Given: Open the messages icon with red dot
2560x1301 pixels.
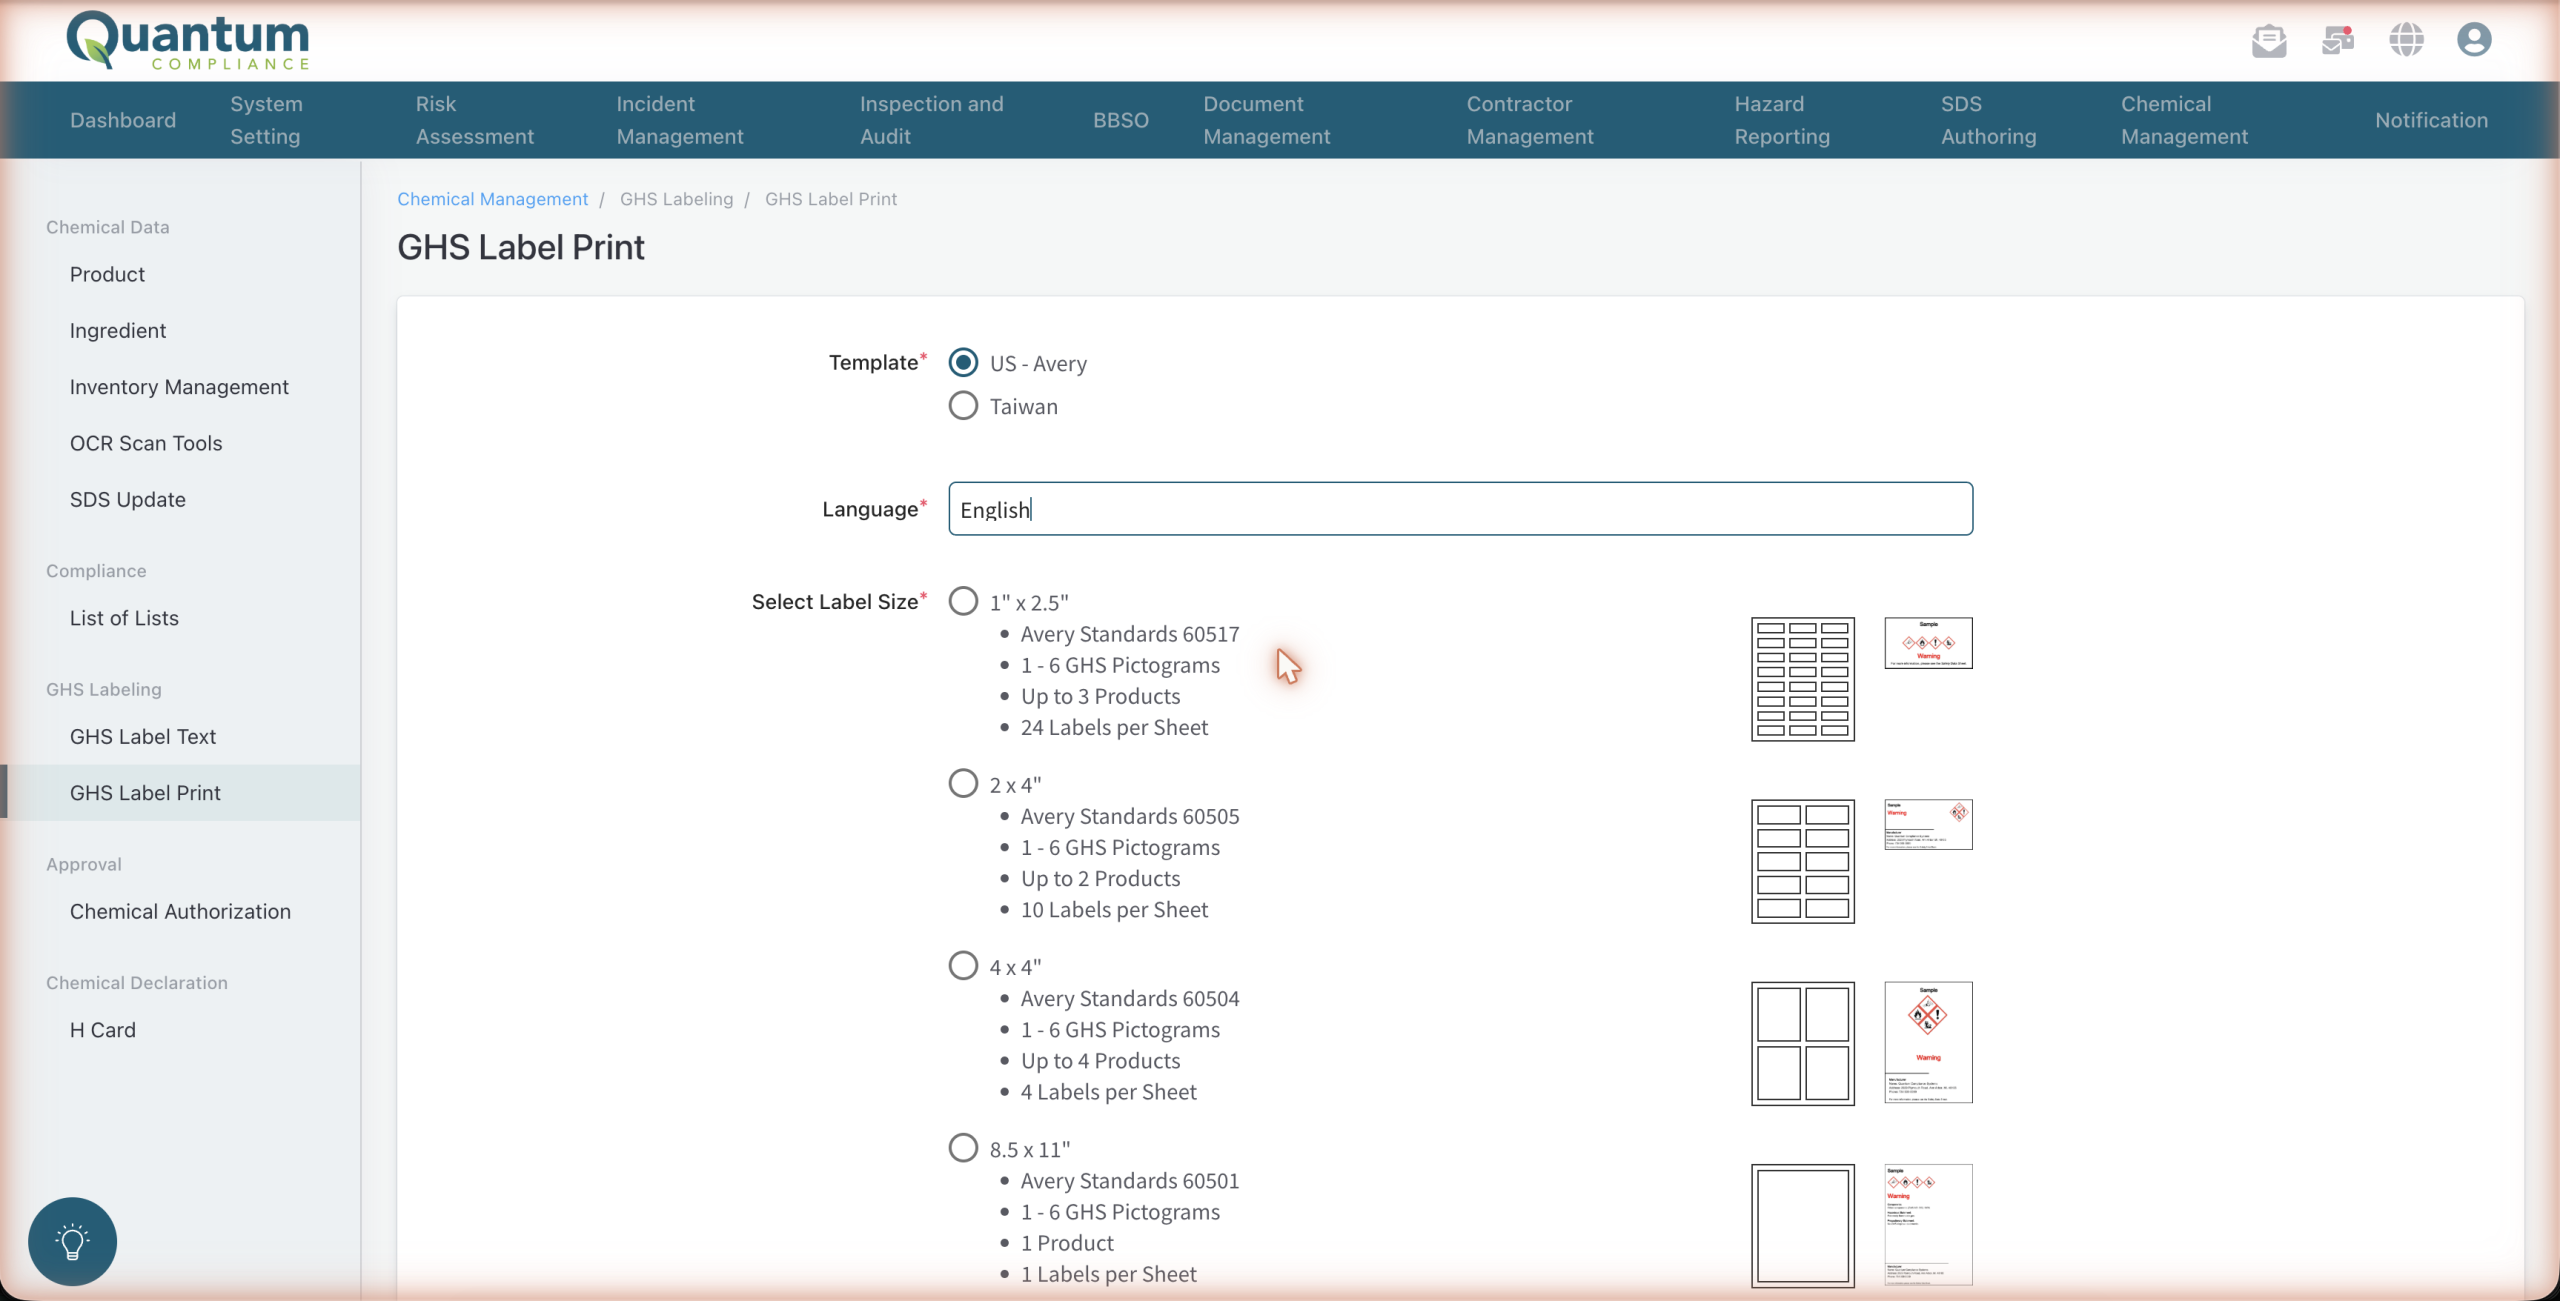Looking at the screenshot, I should coord(2338,40).
